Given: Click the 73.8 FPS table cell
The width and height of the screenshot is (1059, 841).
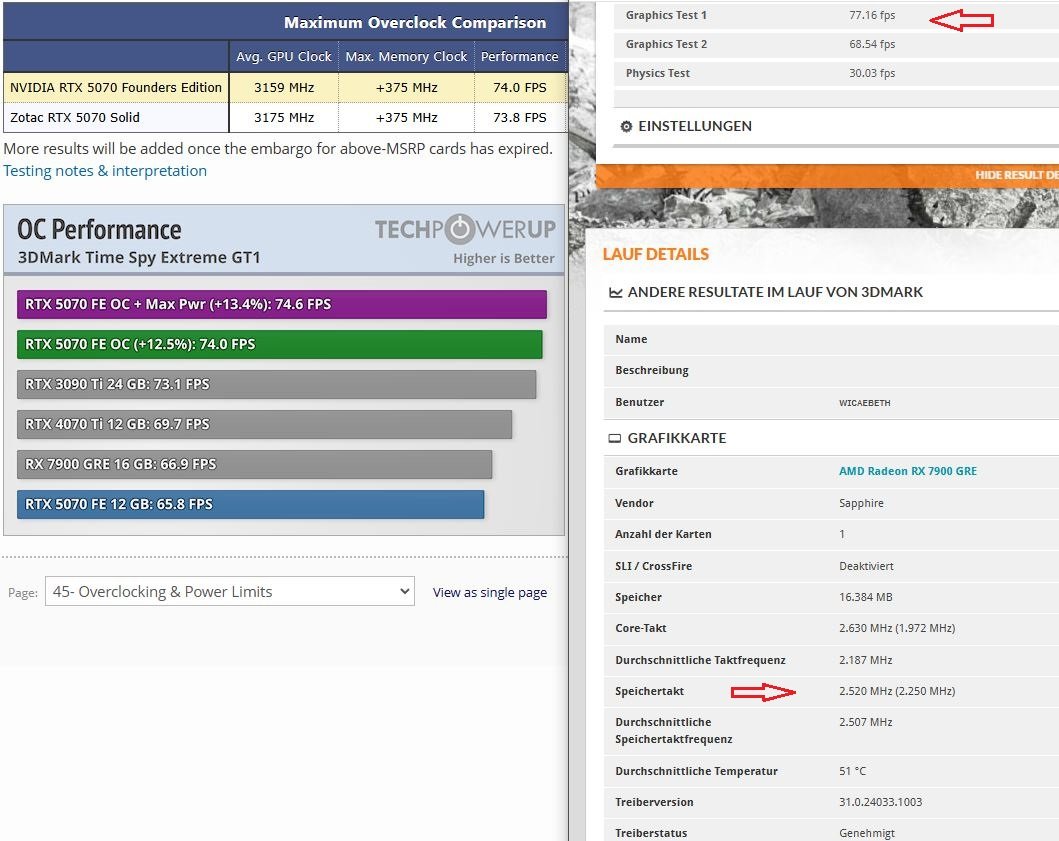Looking at the screenshot, I should [519, 117].
